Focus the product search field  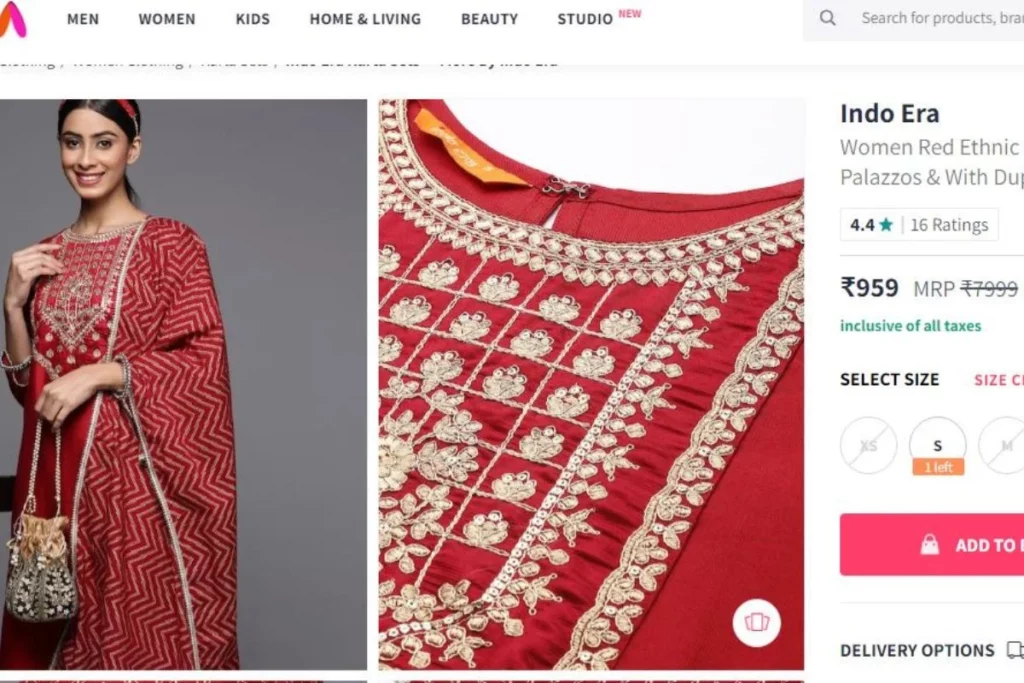click(942, 18)
